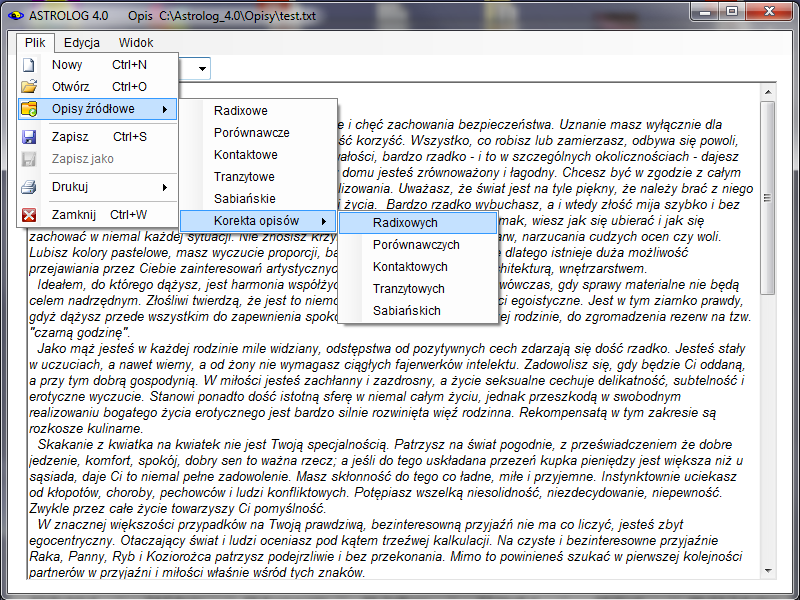The height and width of the screenshot is (600, 800).
Task: Click the line starting "rozkosze kulinarne"
Action: 86,429
